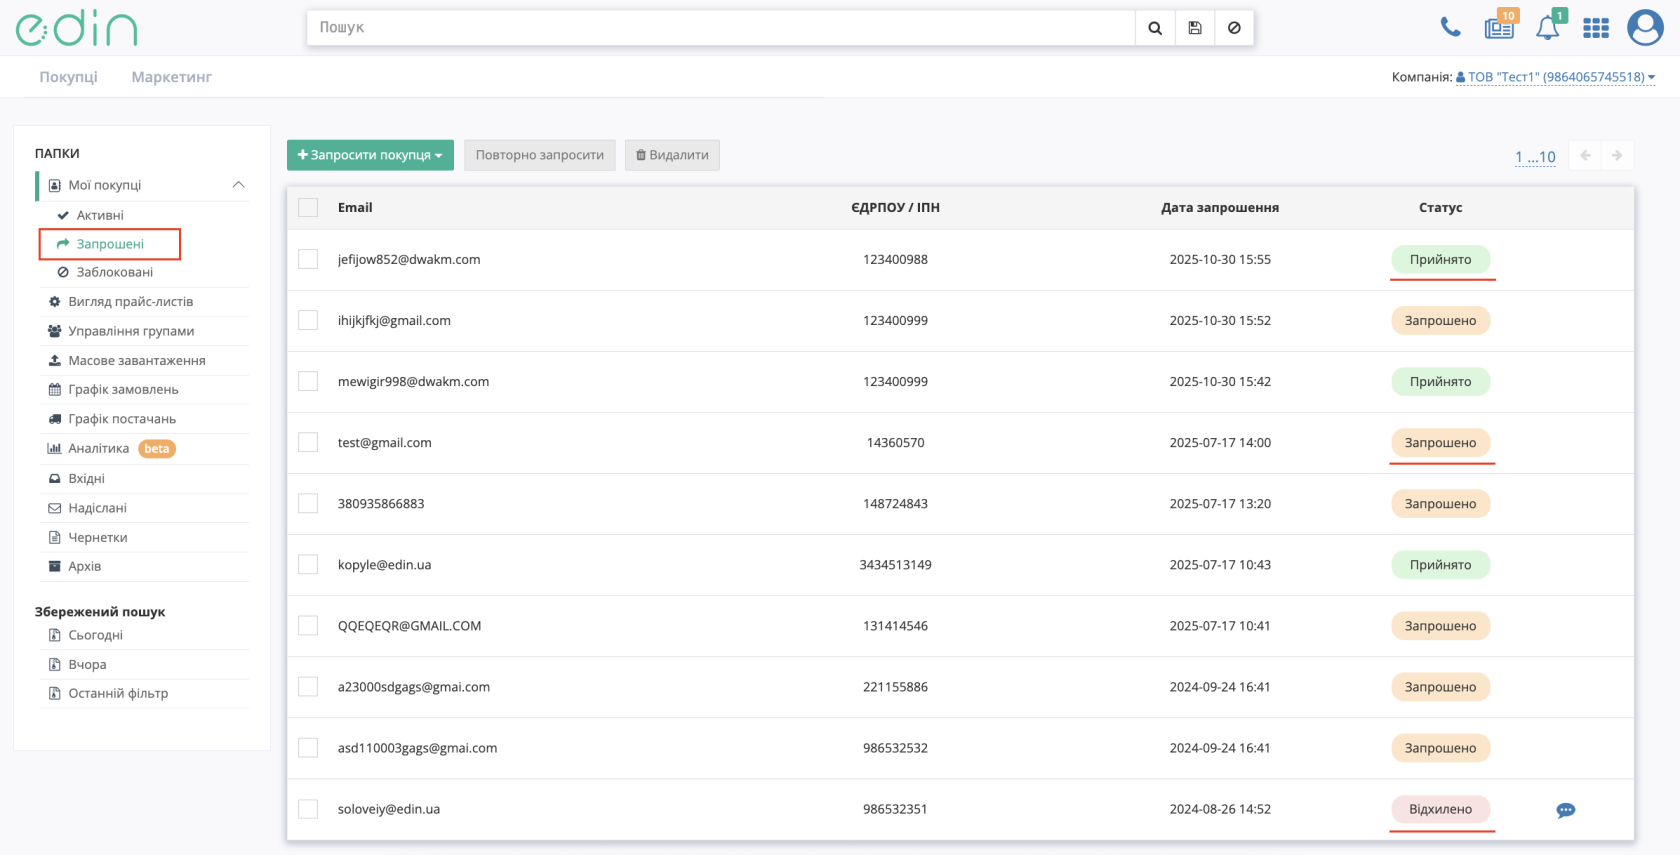Image resolution: width=1680 pixels, height=855 pixels.
Task: Open the phone support icon
Action: click(1450, 27)
